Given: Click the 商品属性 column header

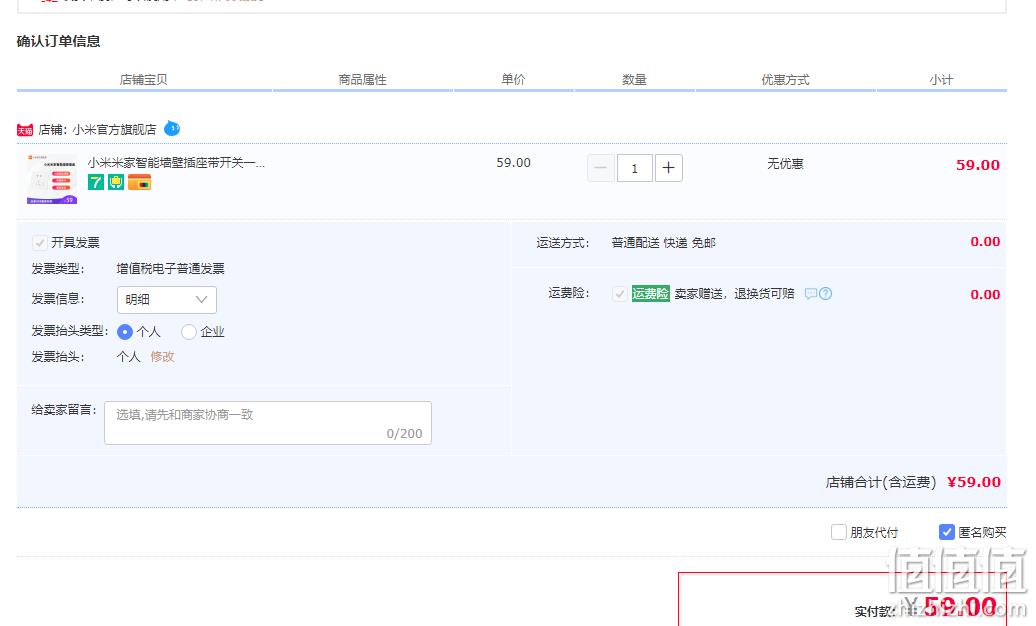Looking at the screenshot, I should (363, 80).
